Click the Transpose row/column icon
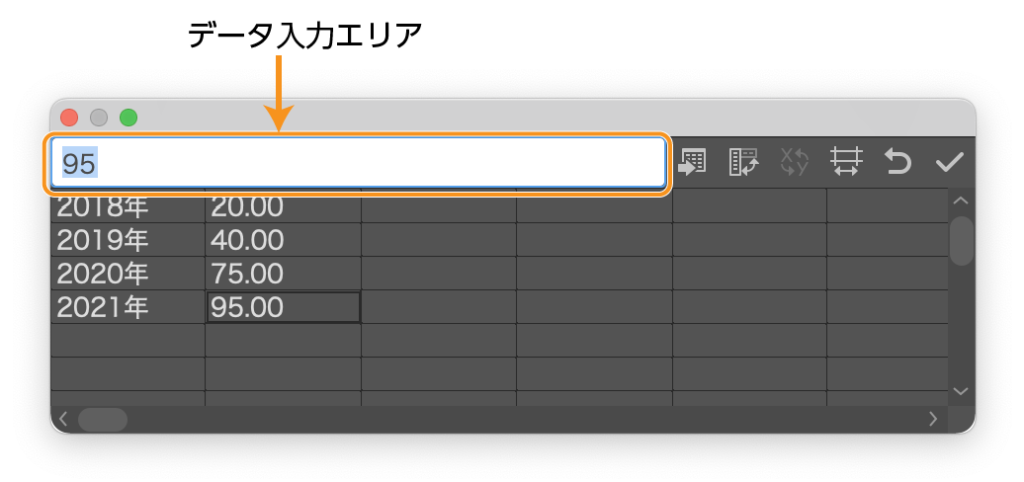Image resolution: width=1024 pixels, height=482 pixels. [744, 162]
